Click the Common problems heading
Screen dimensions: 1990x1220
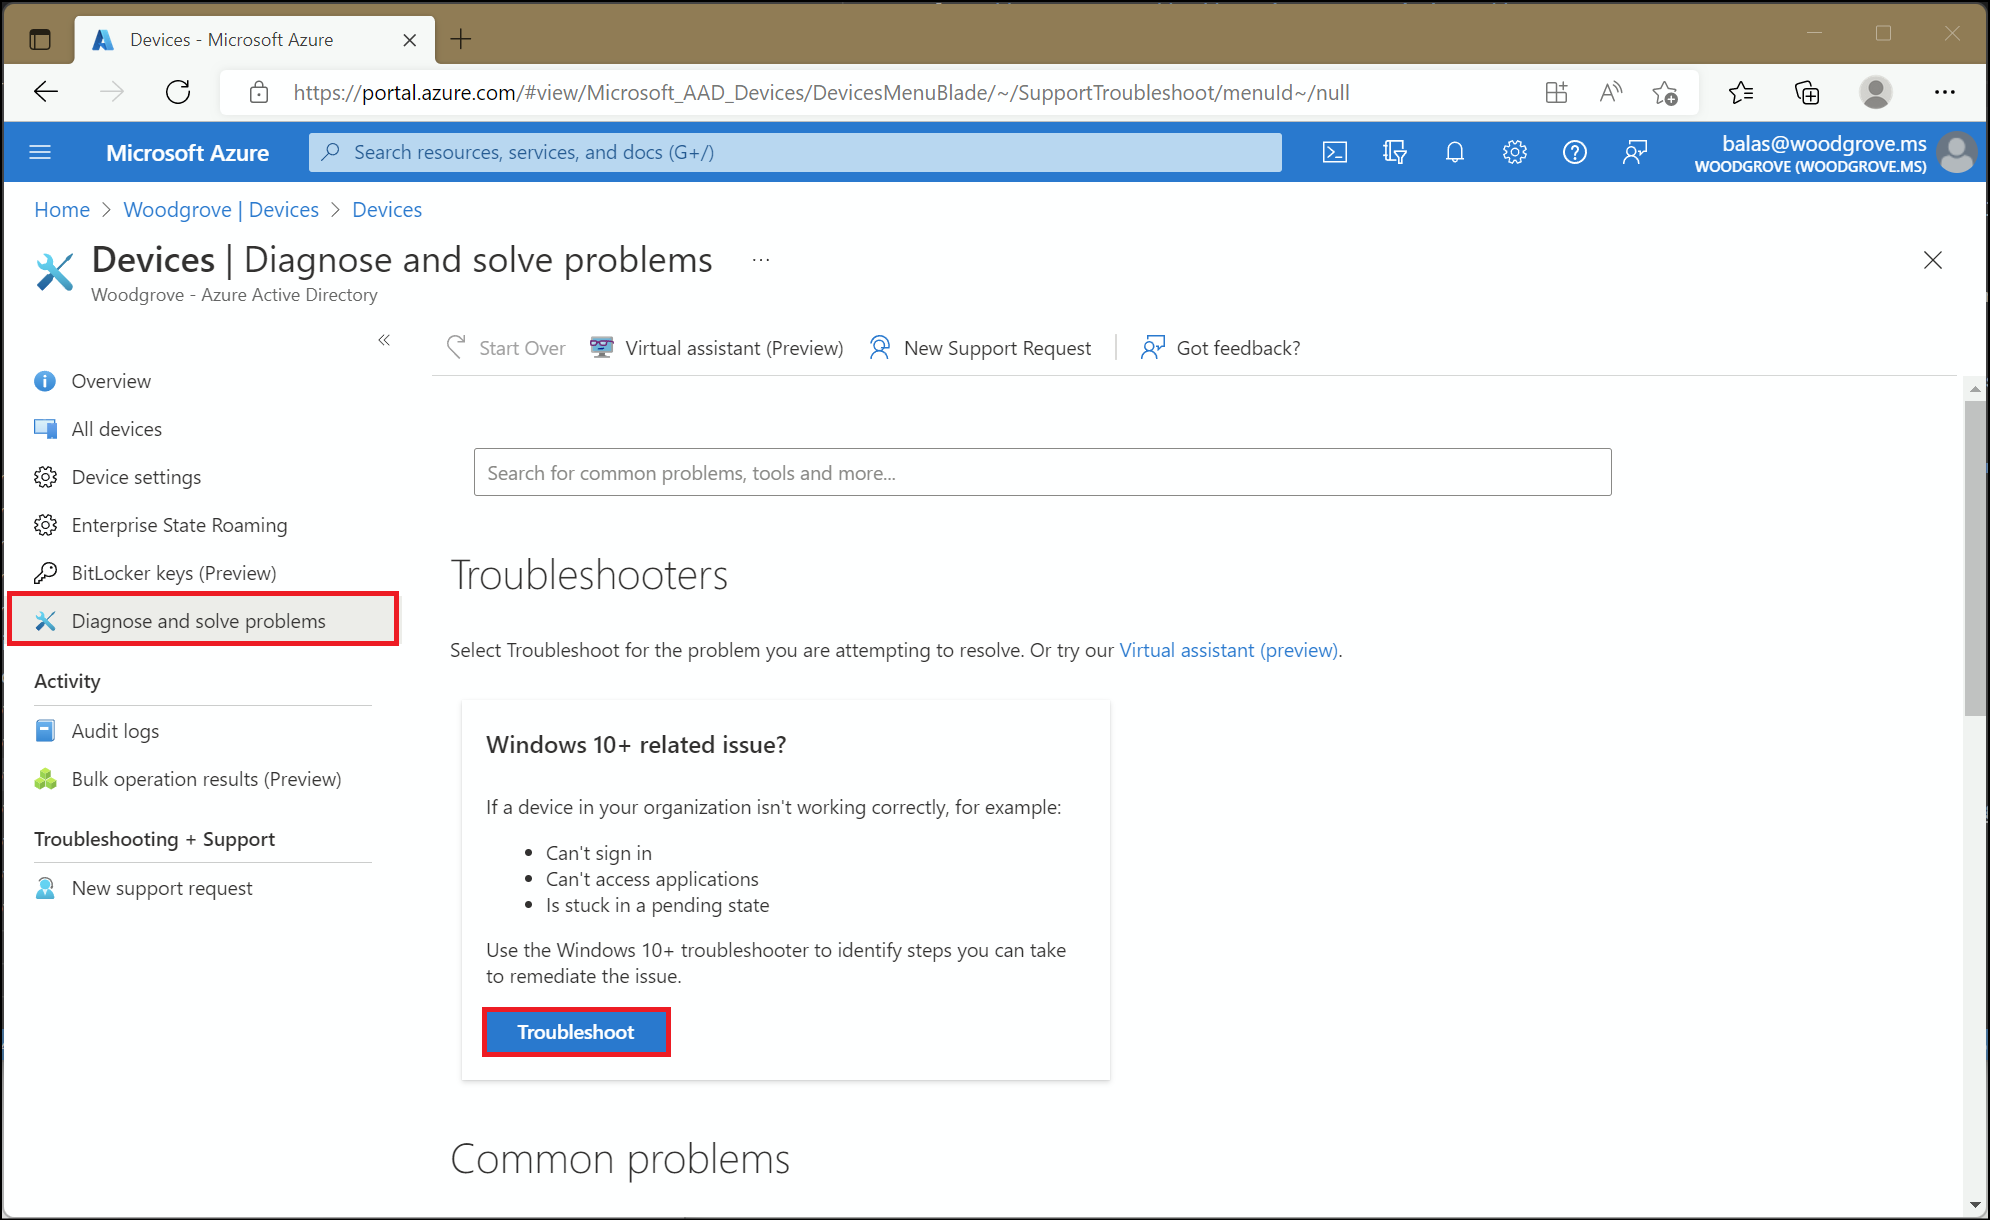620,1159
